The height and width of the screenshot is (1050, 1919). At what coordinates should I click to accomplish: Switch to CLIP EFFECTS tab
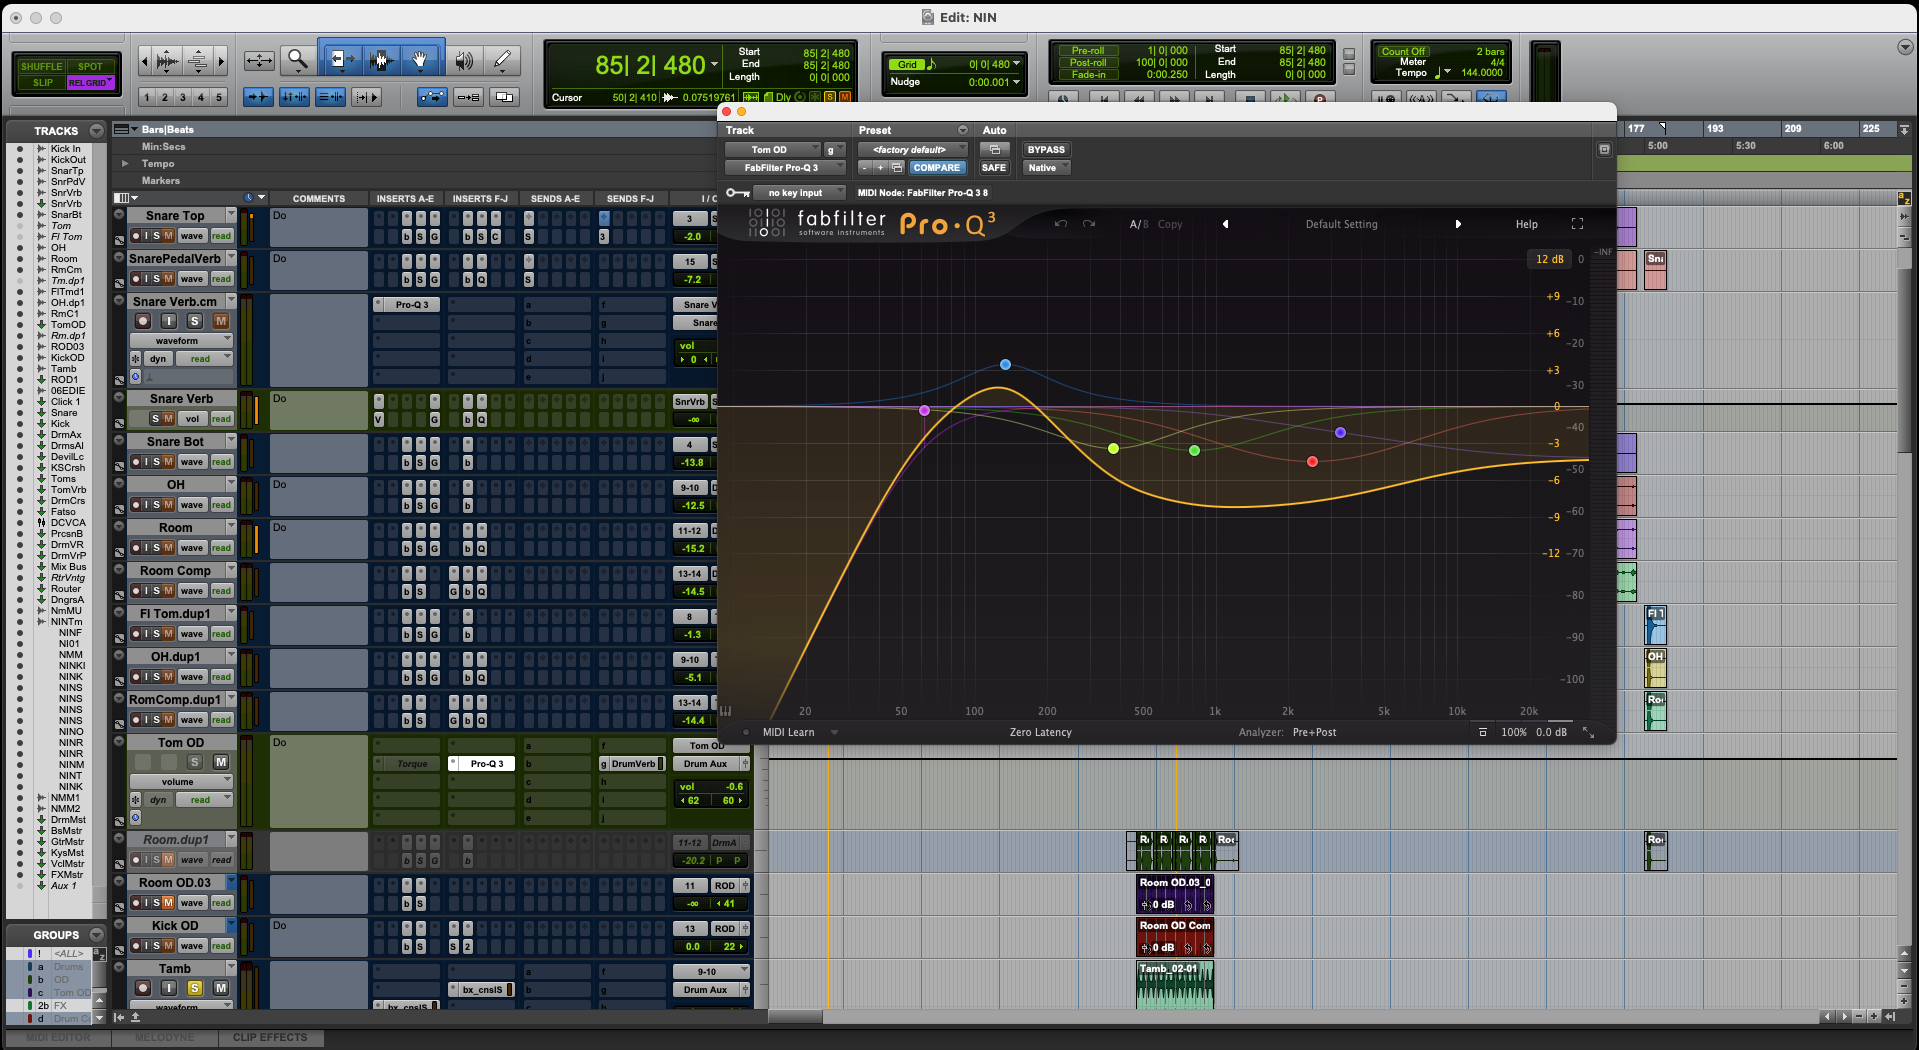click(x=270, y=1038)
